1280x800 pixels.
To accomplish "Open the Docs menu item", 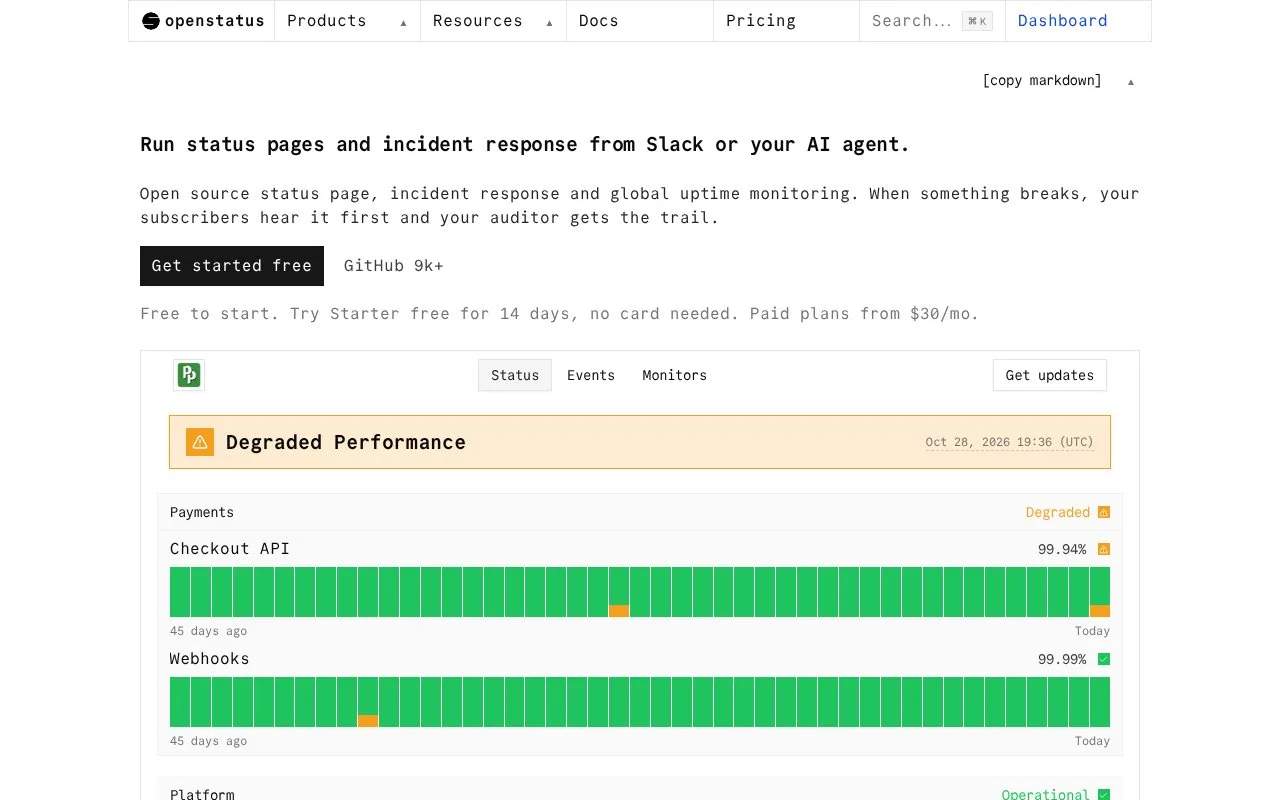I will click(640, 21).
